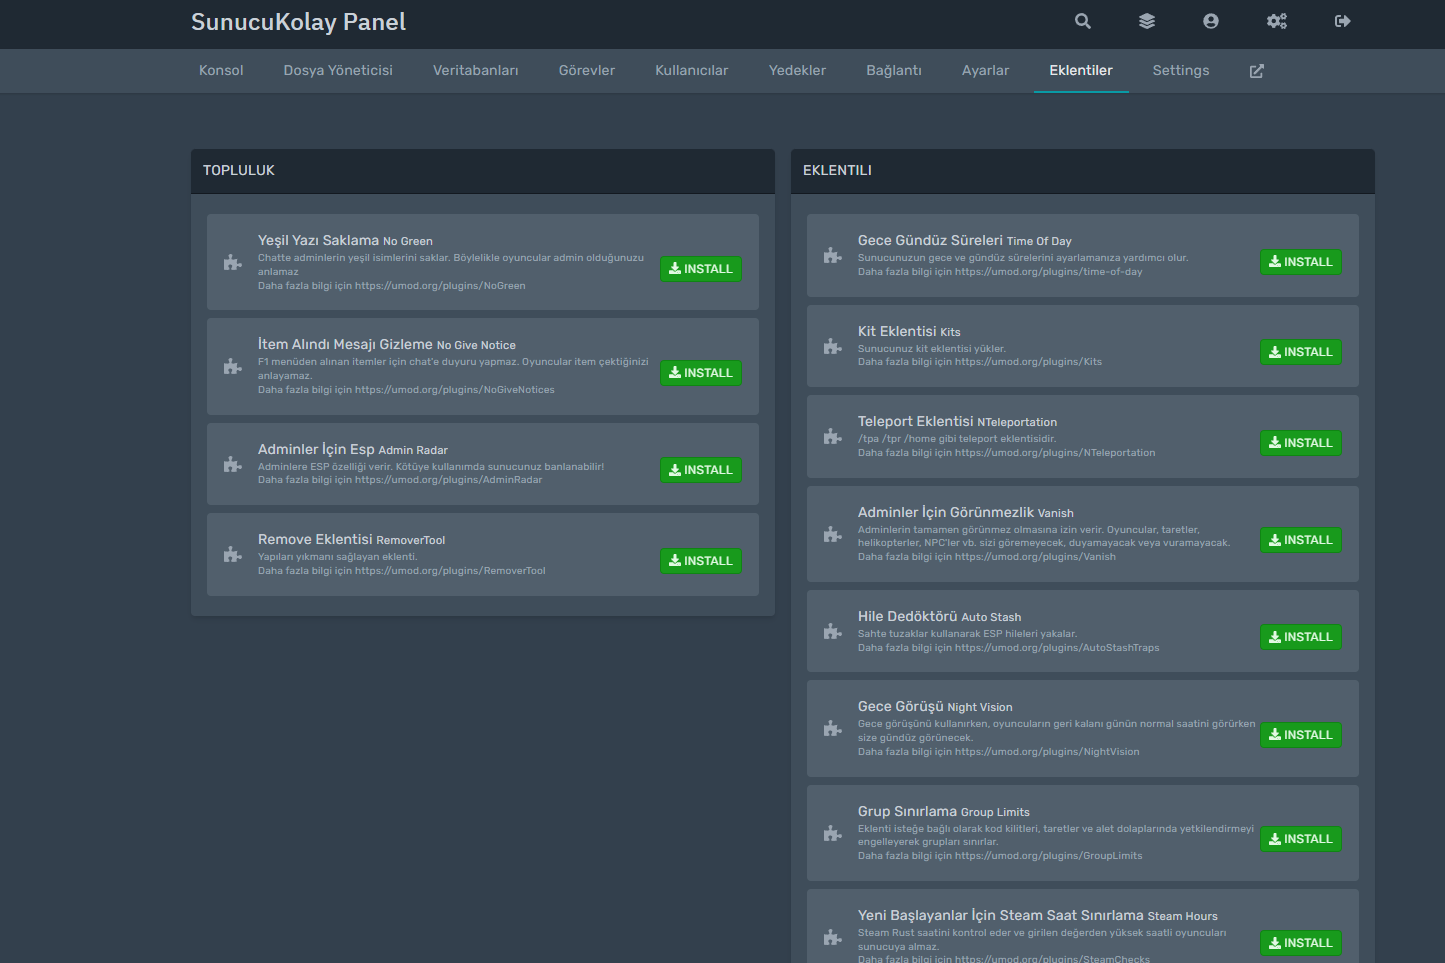This screenshot has width=1445, height=963.
Task: Open the admin gears icon
Action: [1277, 21]
